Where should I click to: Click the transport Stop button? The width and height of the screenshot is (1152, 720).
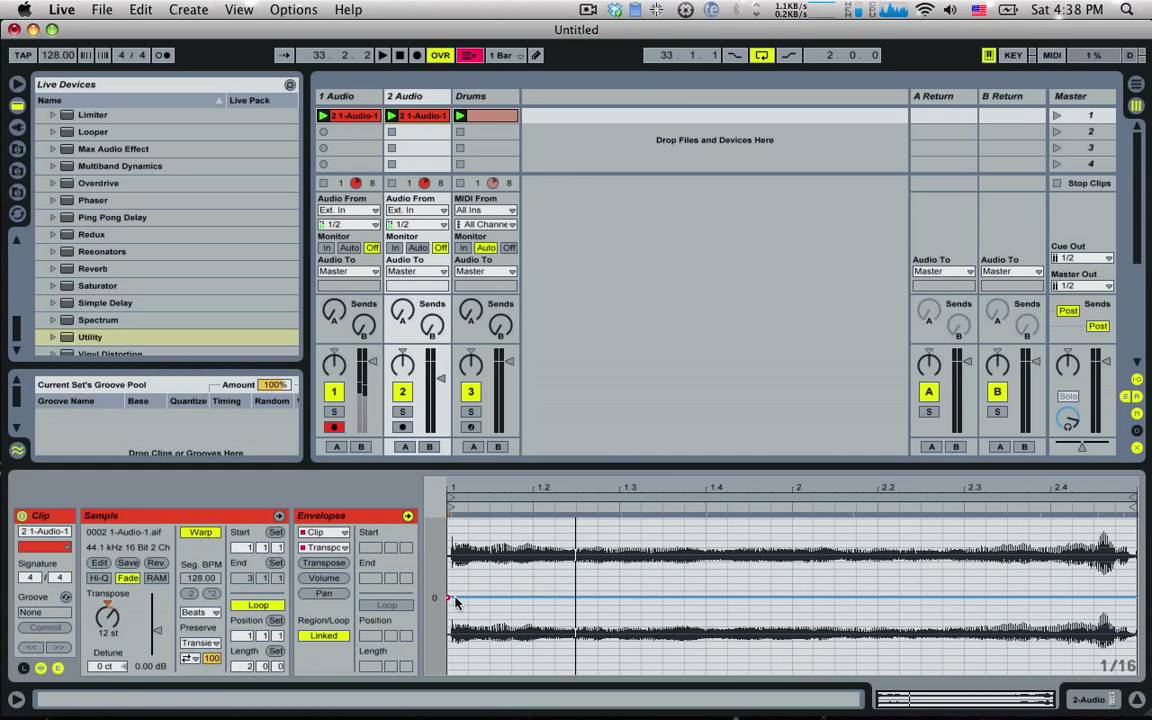tap(400, 55)
